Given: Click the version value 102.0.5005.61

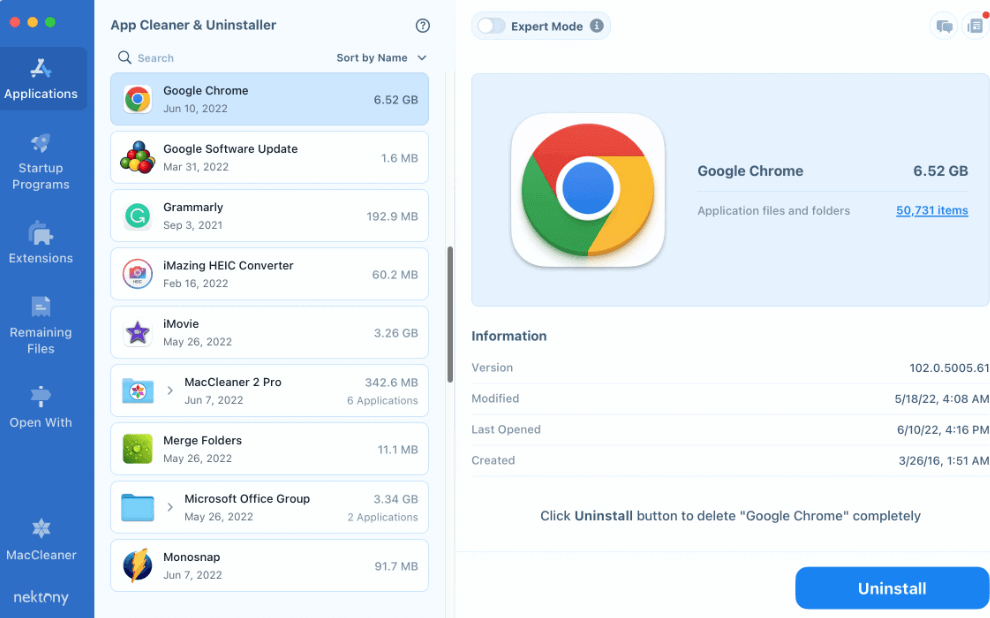Looking at the screenshot, I should point(949,368).
